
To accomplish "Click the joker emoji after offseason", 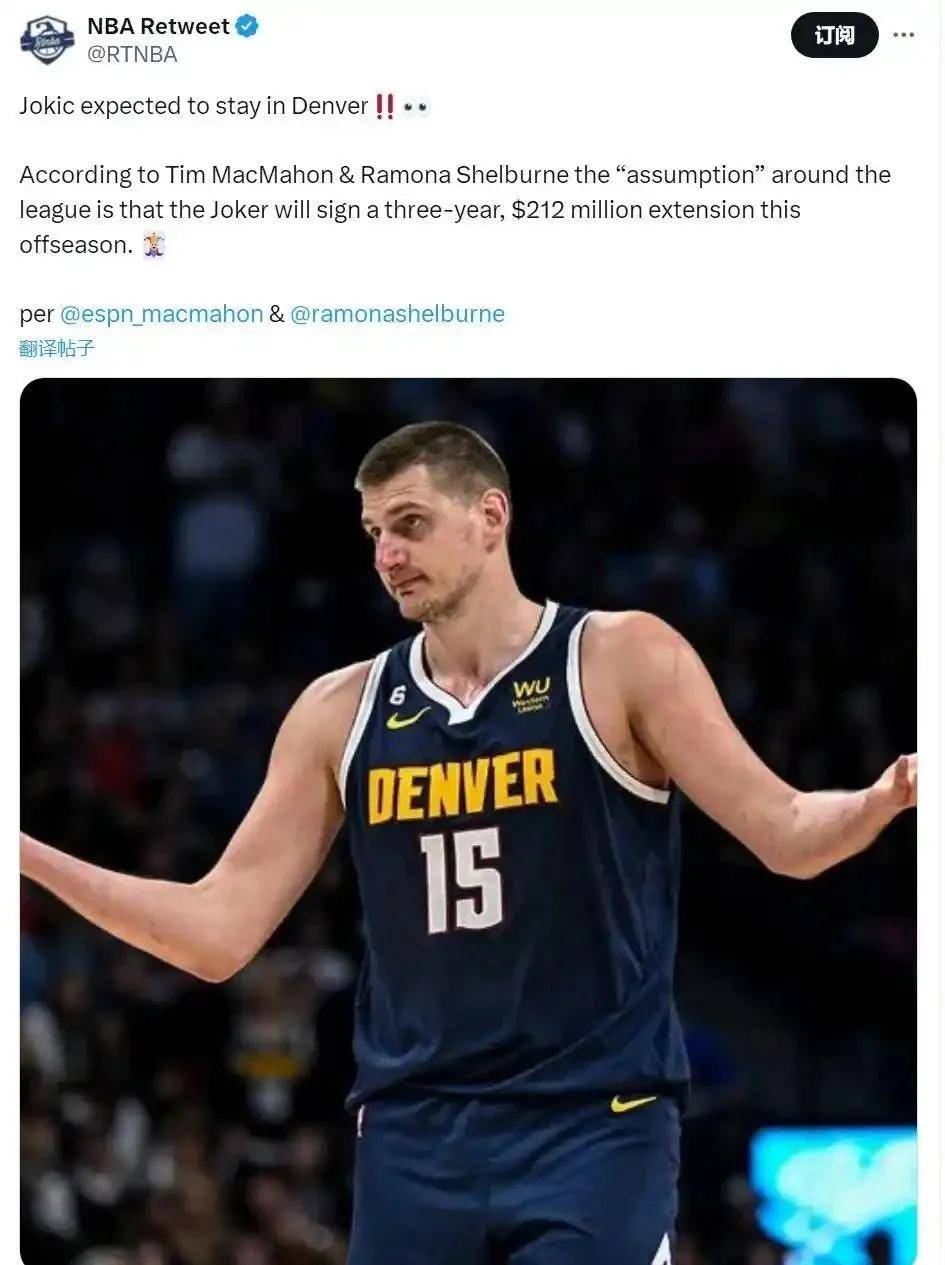I will [x=153, y=245].
